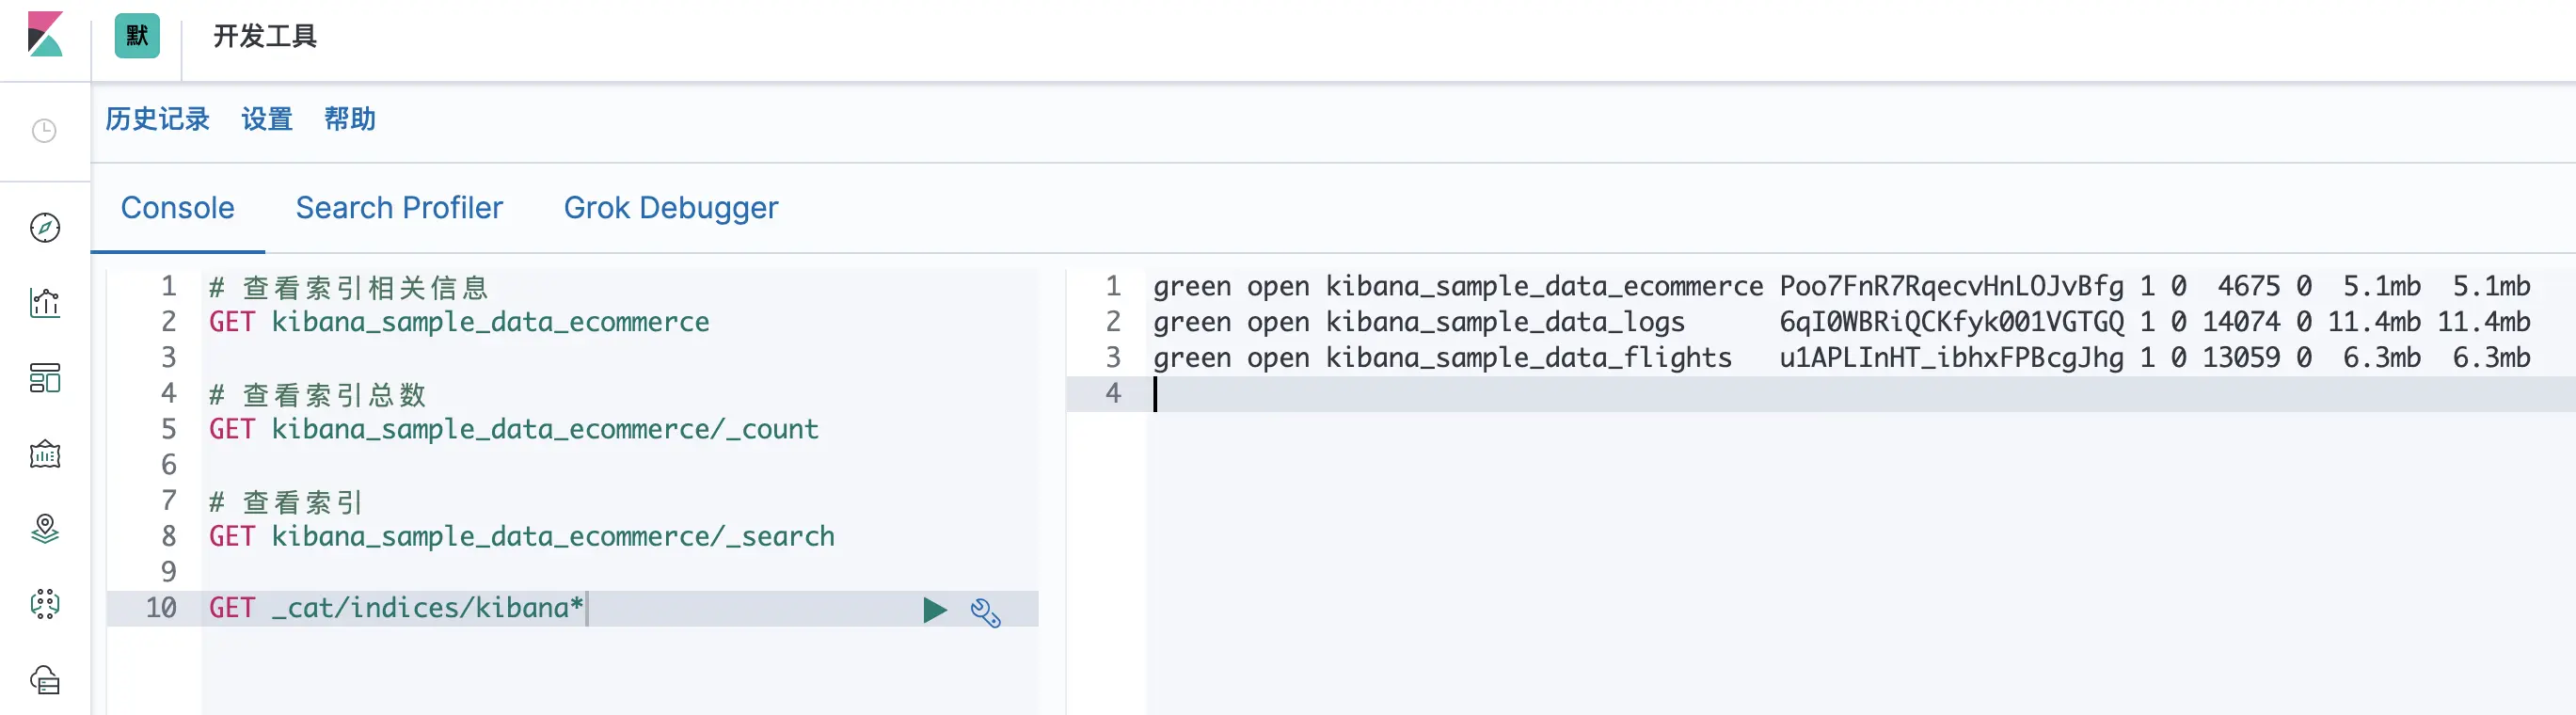Run the _cat/indices request with play button
This screenshot has height=715, width=2576.
934,610
